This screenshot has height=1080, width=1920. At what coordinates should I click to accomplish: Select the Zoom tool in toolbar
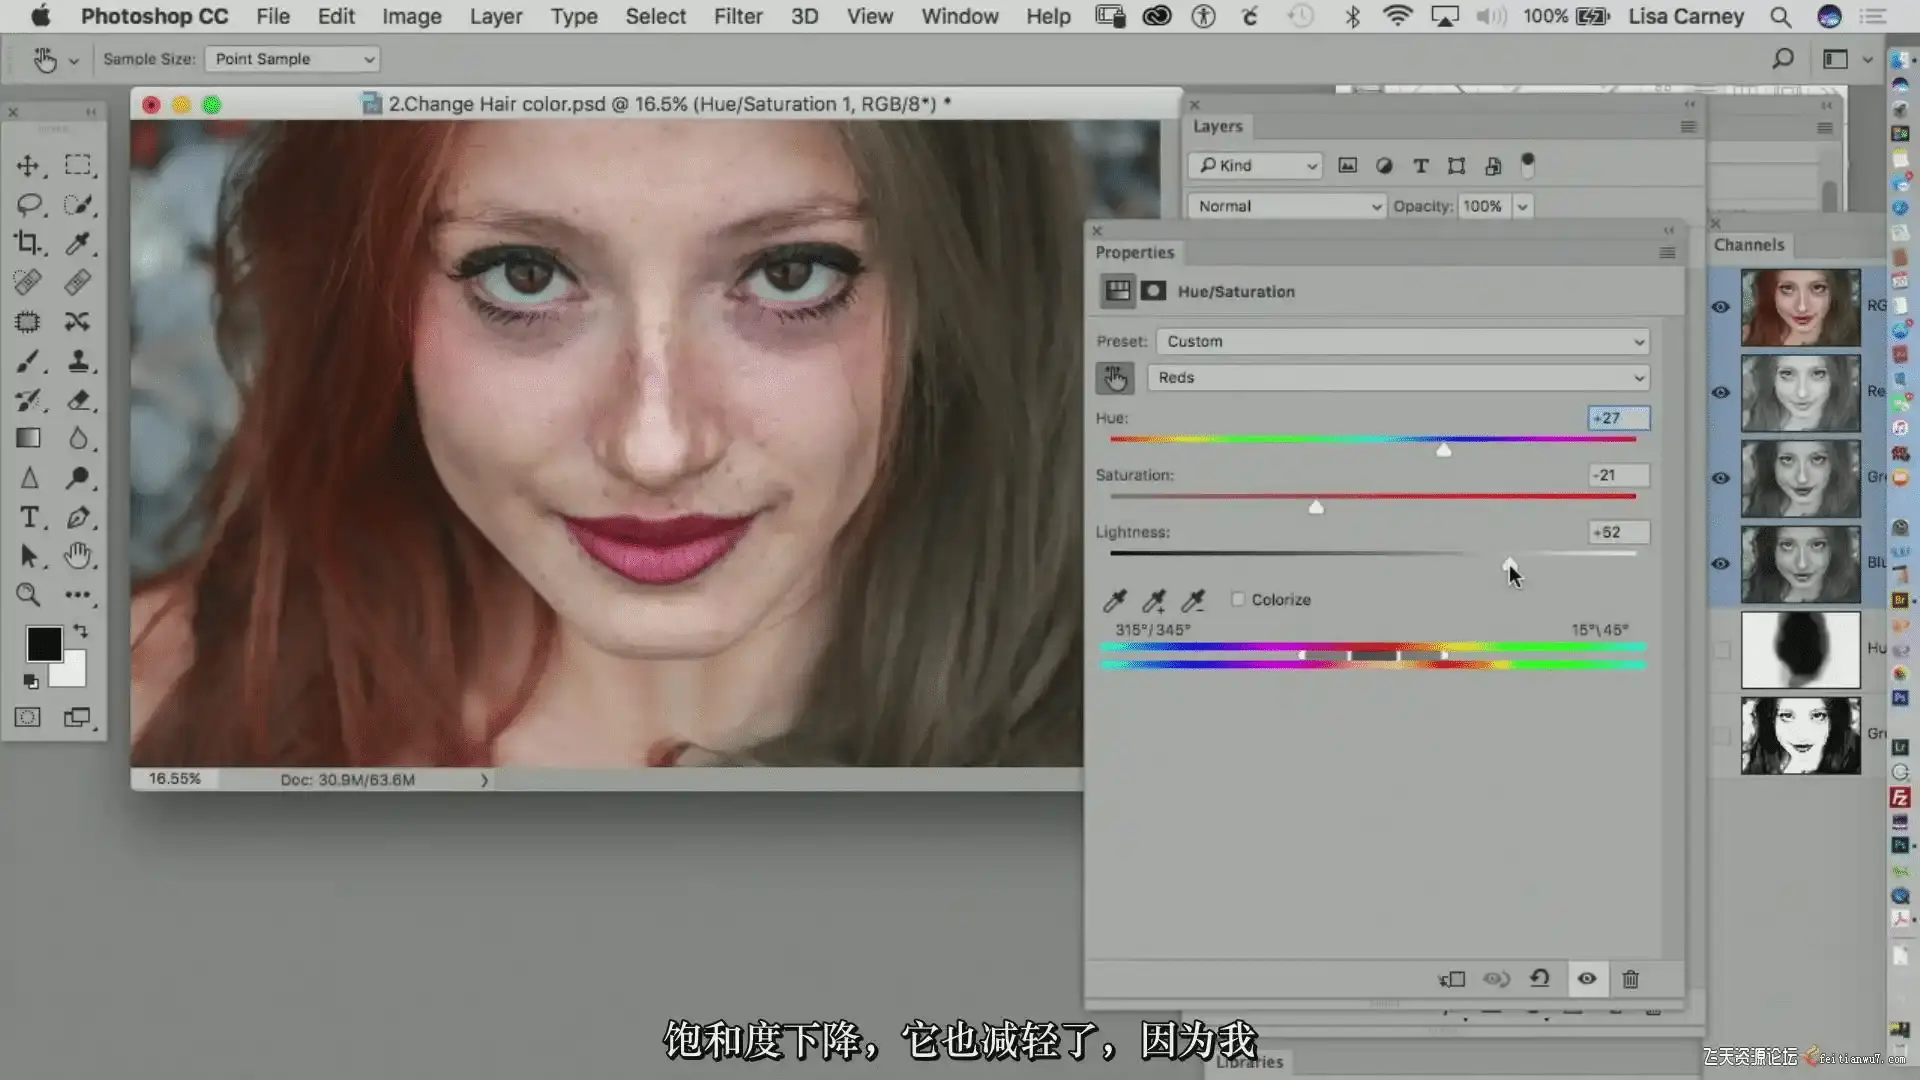28,595
